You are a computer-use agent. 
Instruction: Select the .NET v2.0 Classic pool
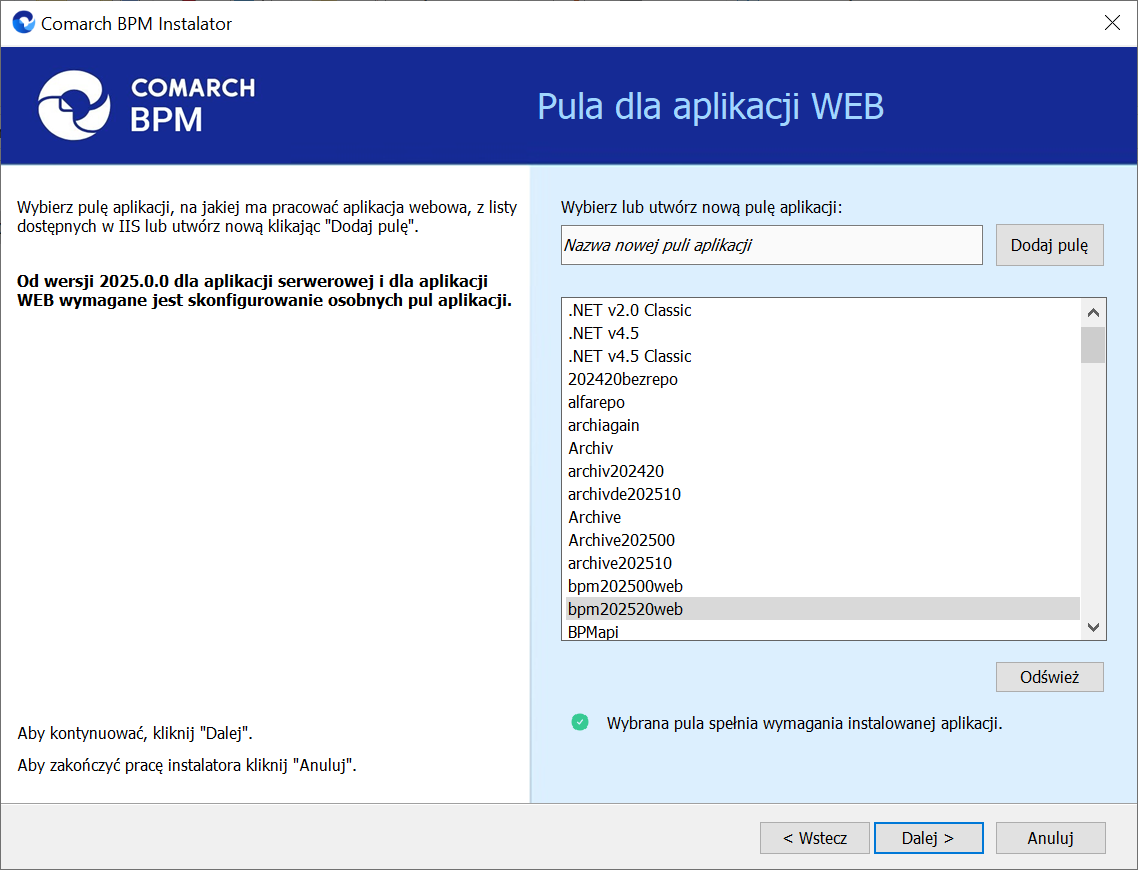(823, 310)
